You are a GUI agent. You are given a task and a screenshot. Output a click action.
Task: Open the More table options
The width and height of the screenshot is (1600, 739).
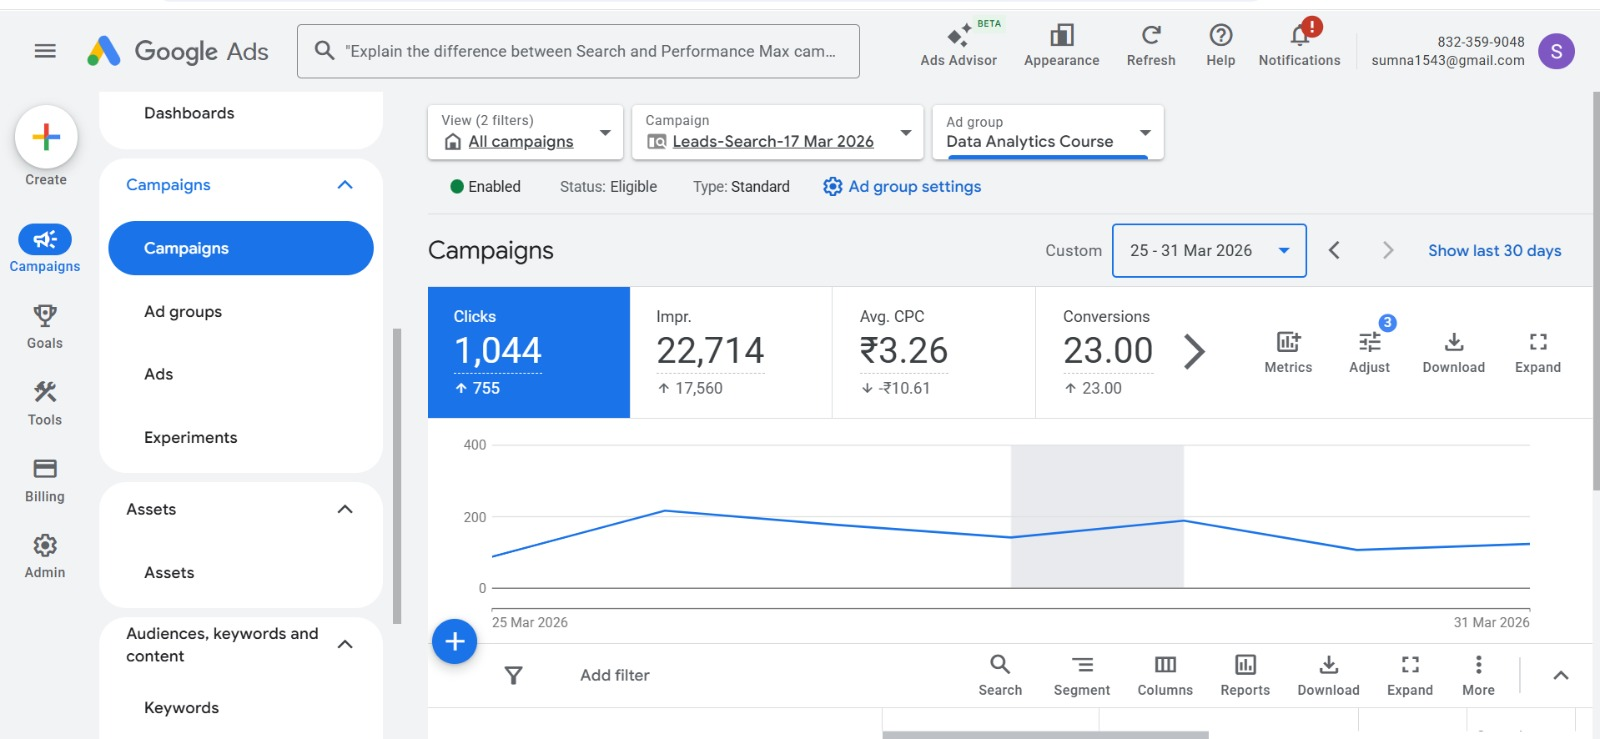point(1478,675)
